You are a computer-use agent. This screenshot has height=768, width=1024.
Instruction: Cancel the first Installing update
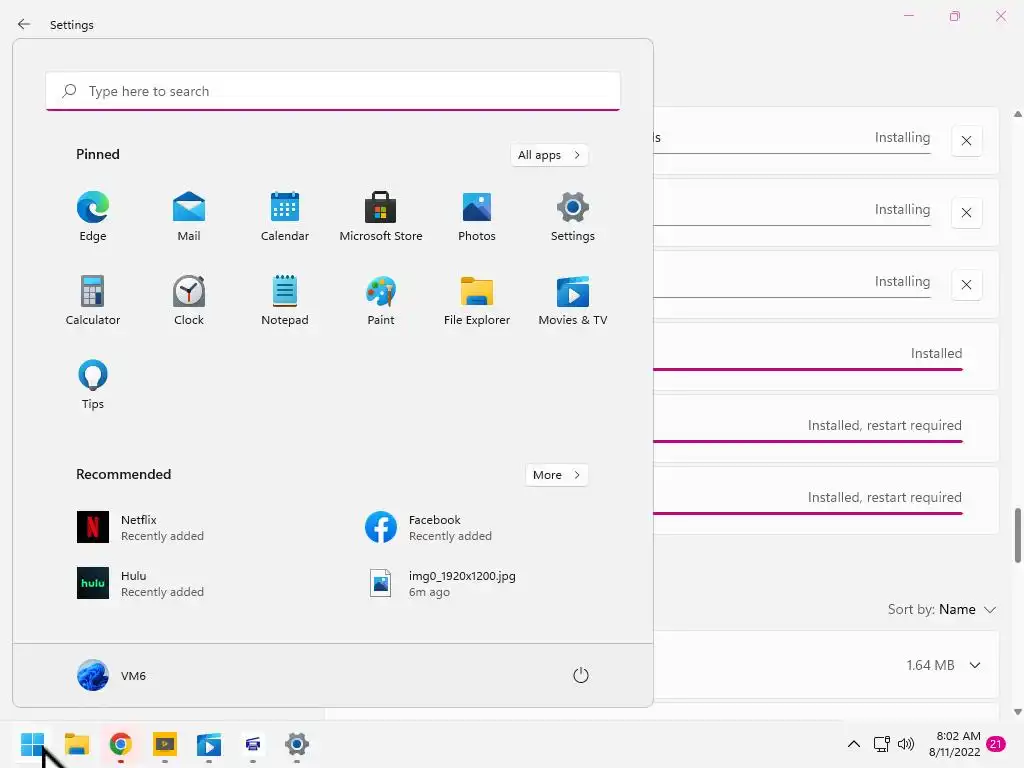(967, 140)
